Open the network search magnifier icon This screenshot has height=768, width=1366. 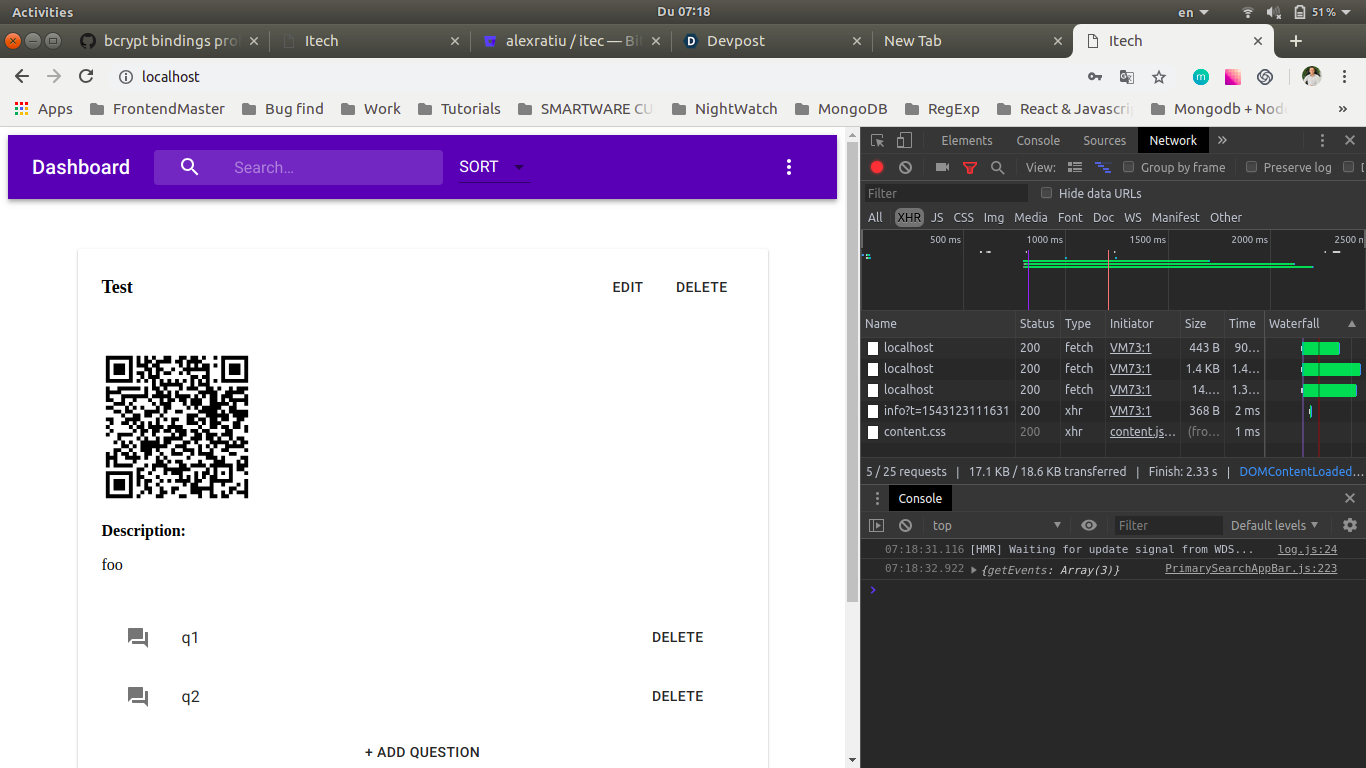point(997,168)
